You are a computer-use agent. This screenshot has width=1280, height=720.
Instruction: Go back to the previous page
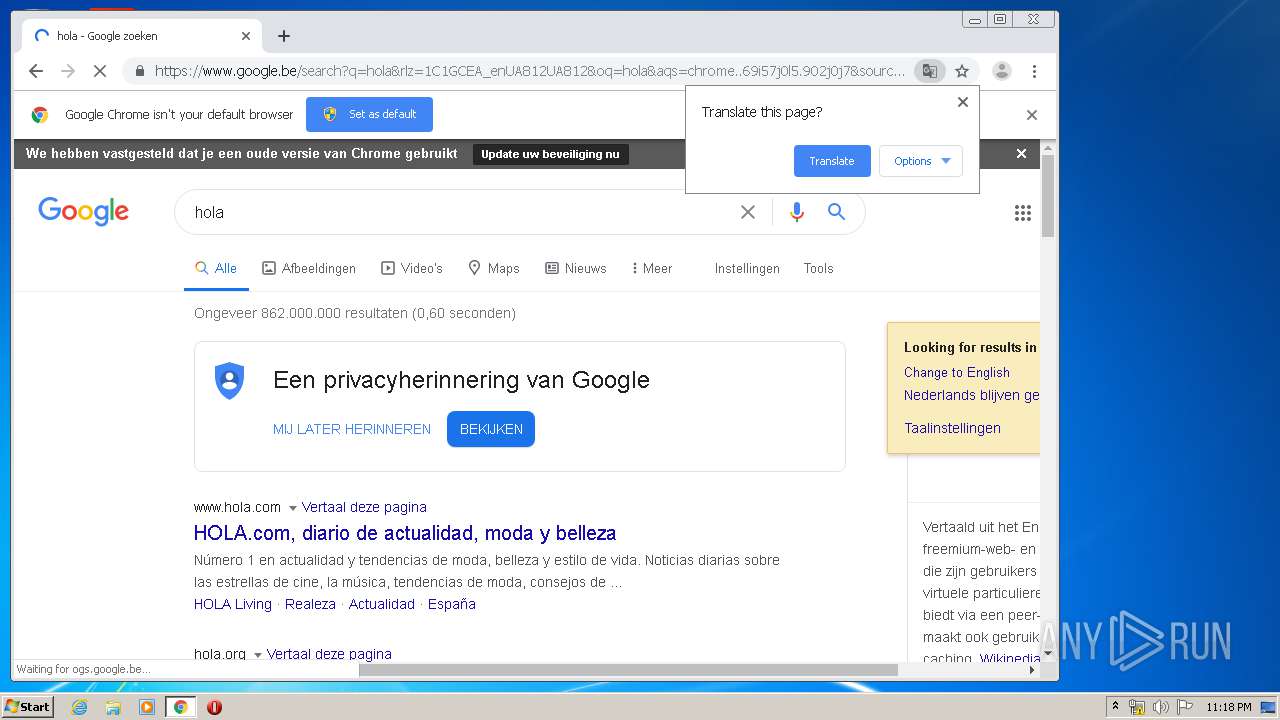[36, 71]
